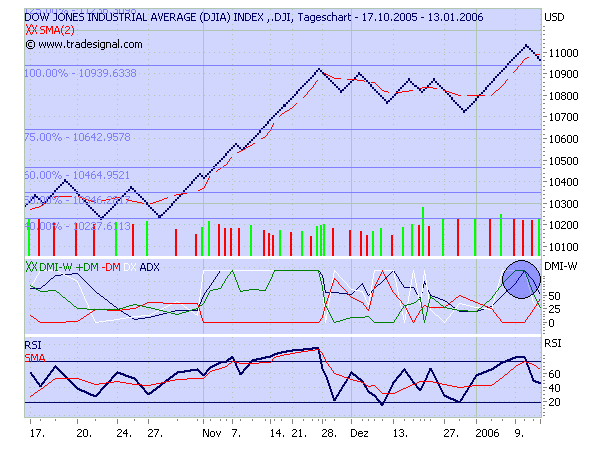Click the 17. date on time axis
This screenshot has width=600, height=450.
click(38, 433)
